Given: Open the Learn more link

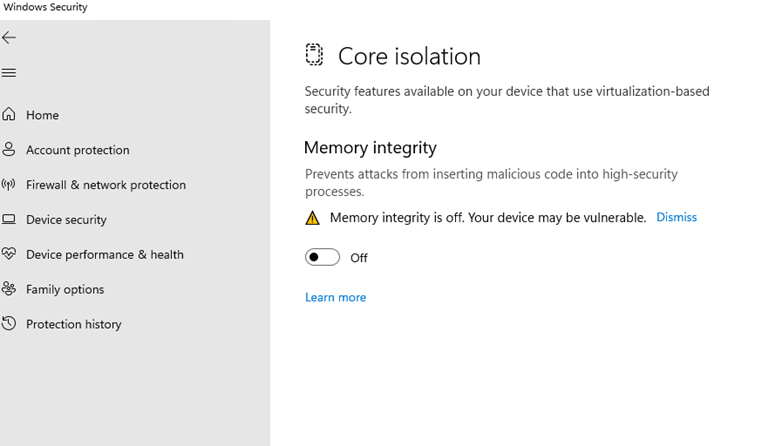Looking at the screenshot, I should tap(335, 297).
